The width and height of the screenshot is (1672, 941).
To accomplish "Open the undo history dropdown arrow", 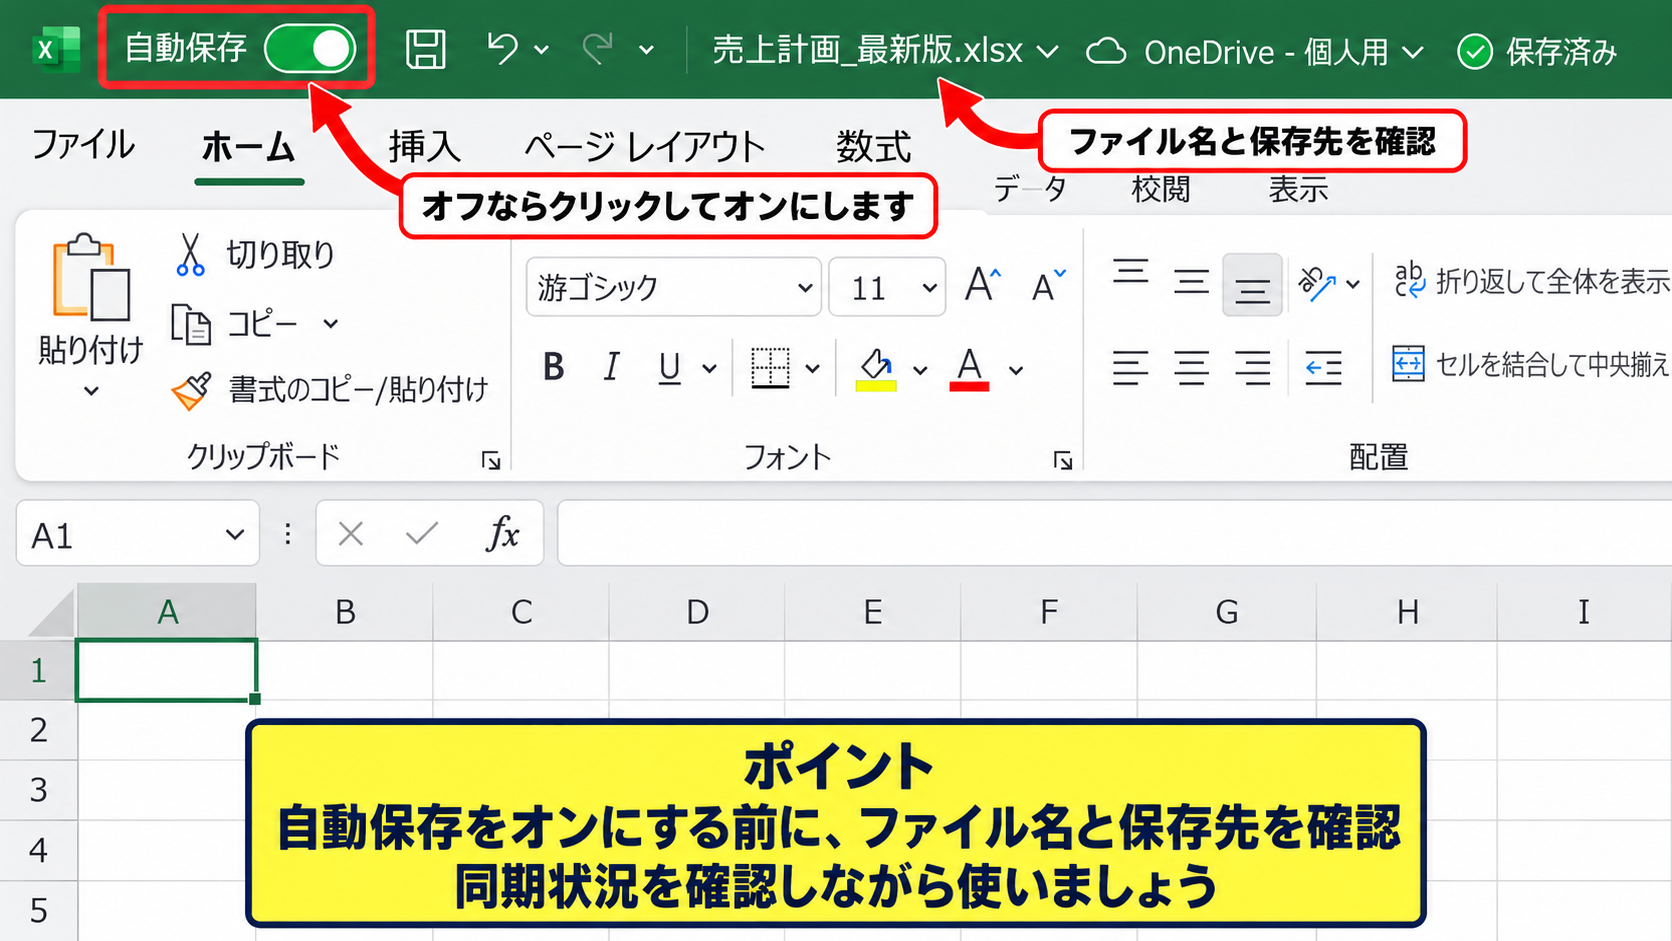I will pos(542,49).
